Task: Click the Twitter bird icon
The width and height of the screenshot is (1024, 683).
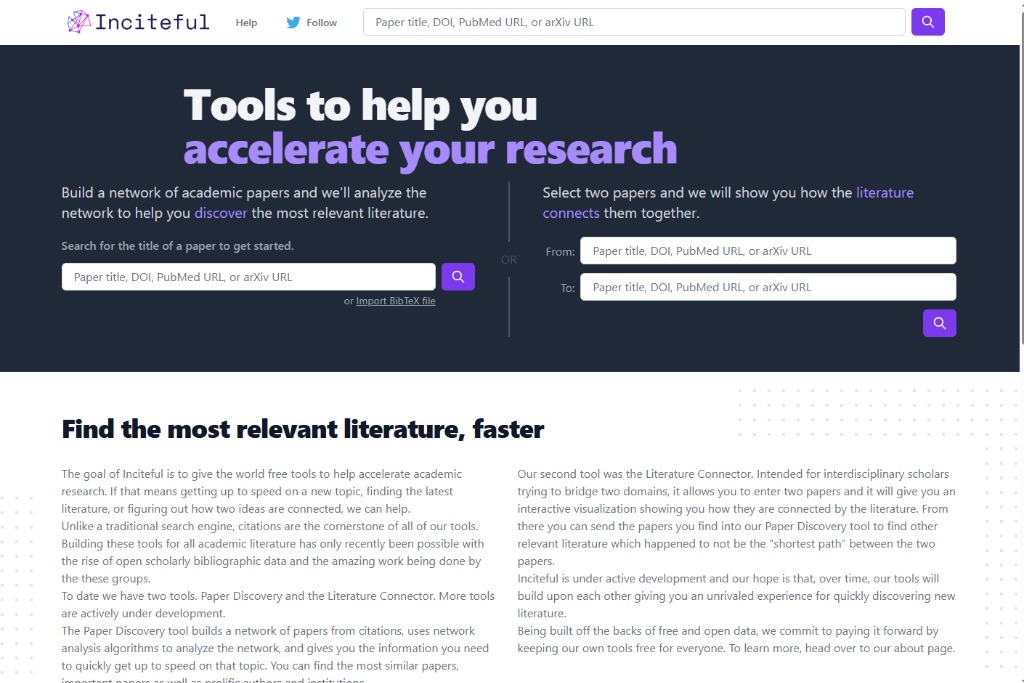Action: coord(293,22)
